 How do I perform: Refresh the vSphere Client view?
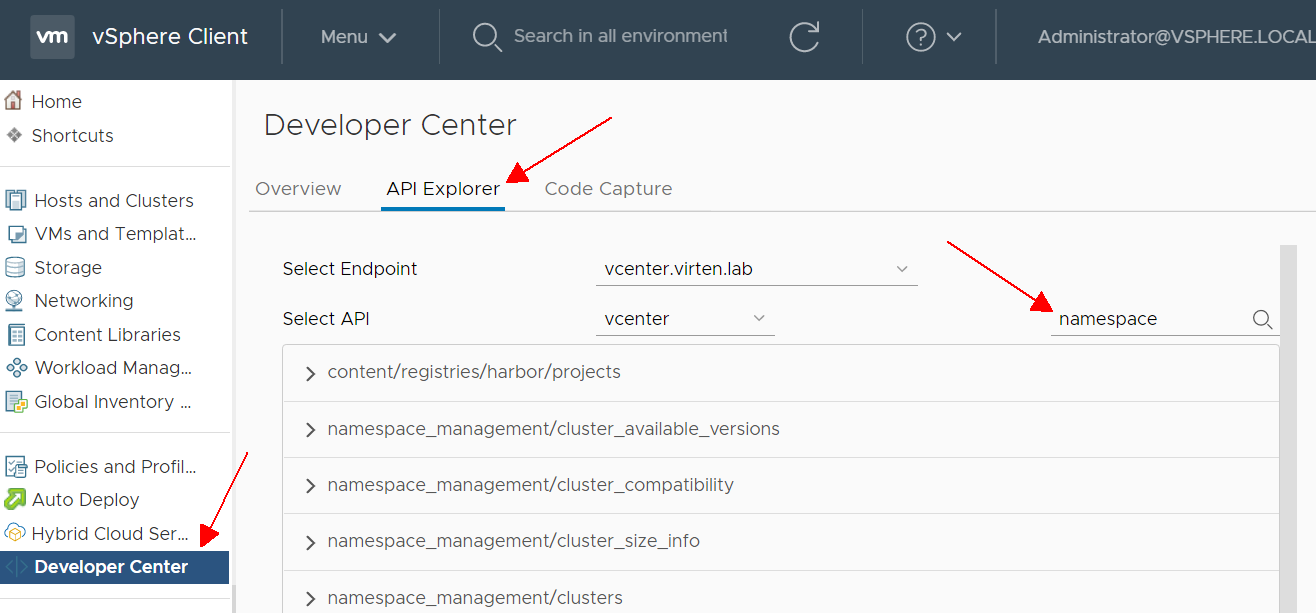[804, 37]
